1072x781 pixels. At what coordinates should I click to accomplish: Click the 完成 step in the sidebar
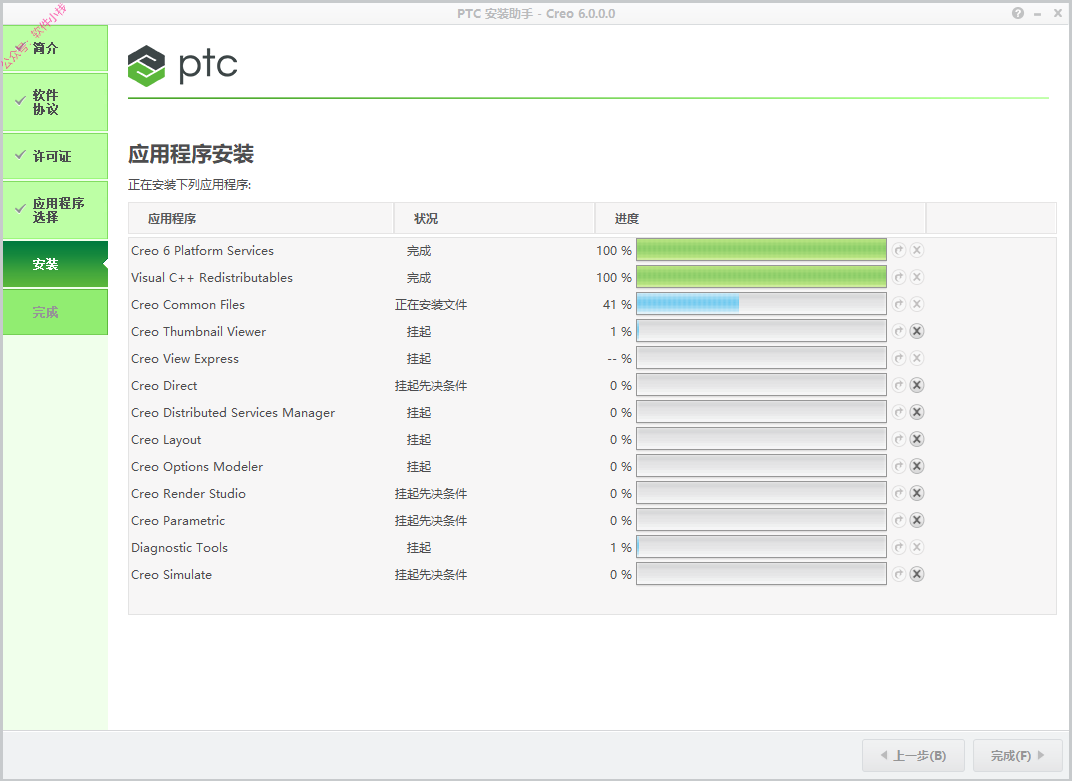point(55,312)
